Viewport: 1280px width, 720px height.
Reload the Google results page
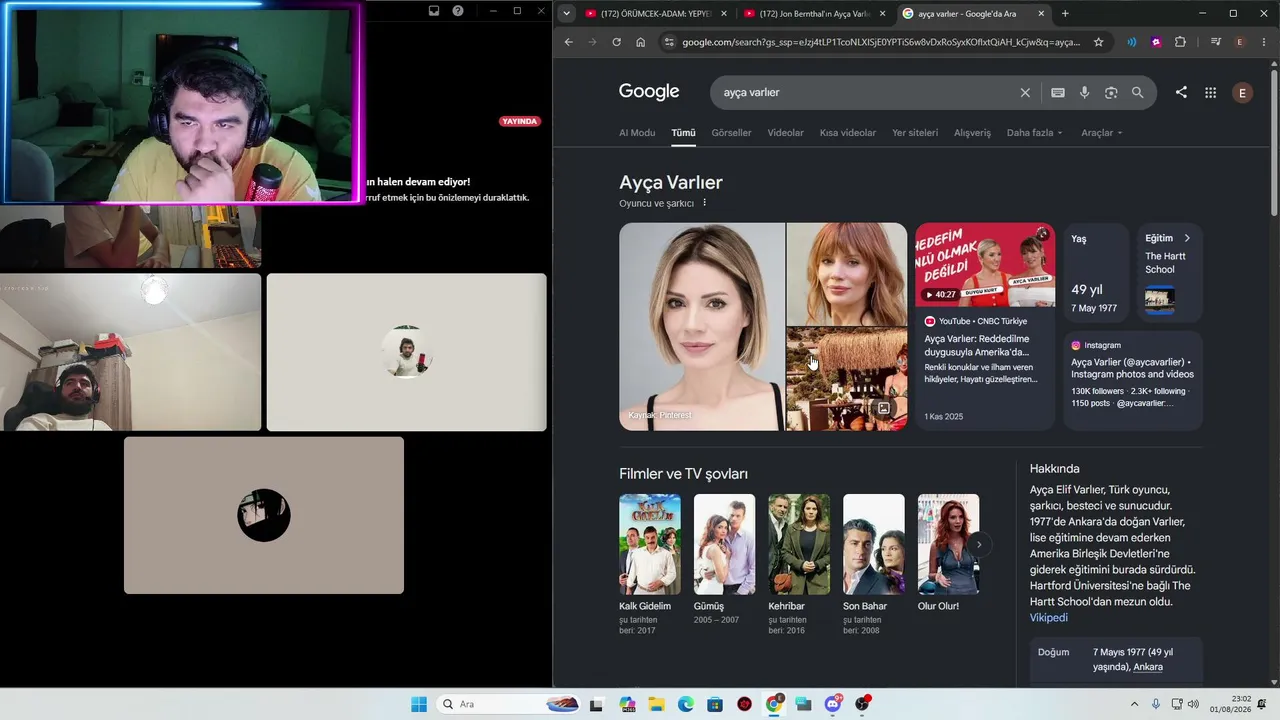(616, 42)
